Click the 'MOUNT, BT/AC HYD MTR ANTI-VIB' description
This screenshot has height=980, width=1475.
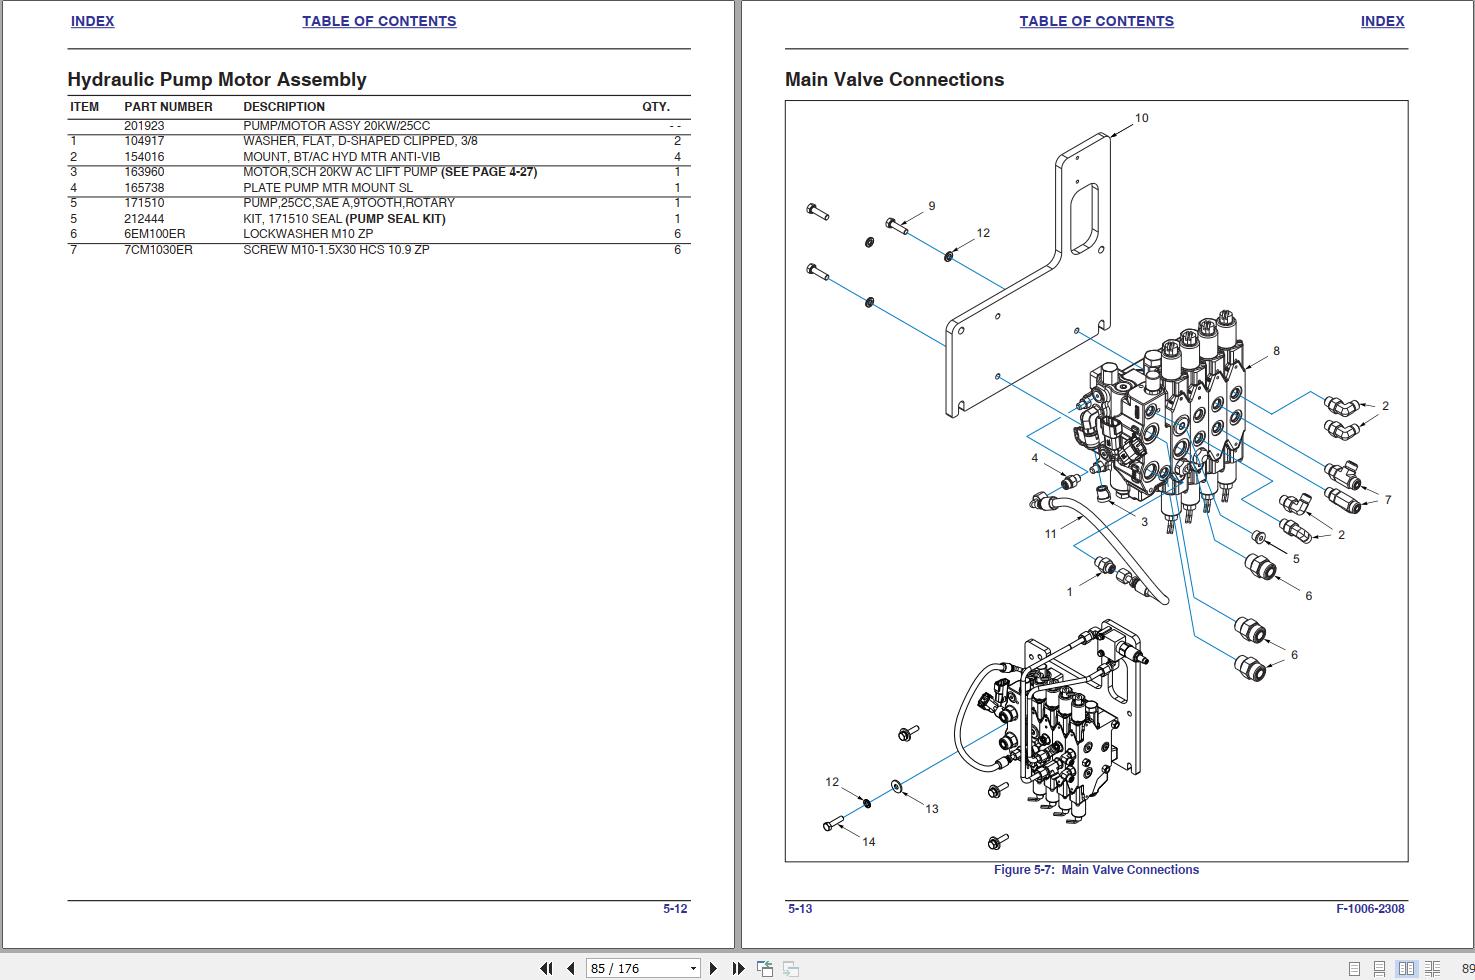pyautogui.click(x=342, y=157)
